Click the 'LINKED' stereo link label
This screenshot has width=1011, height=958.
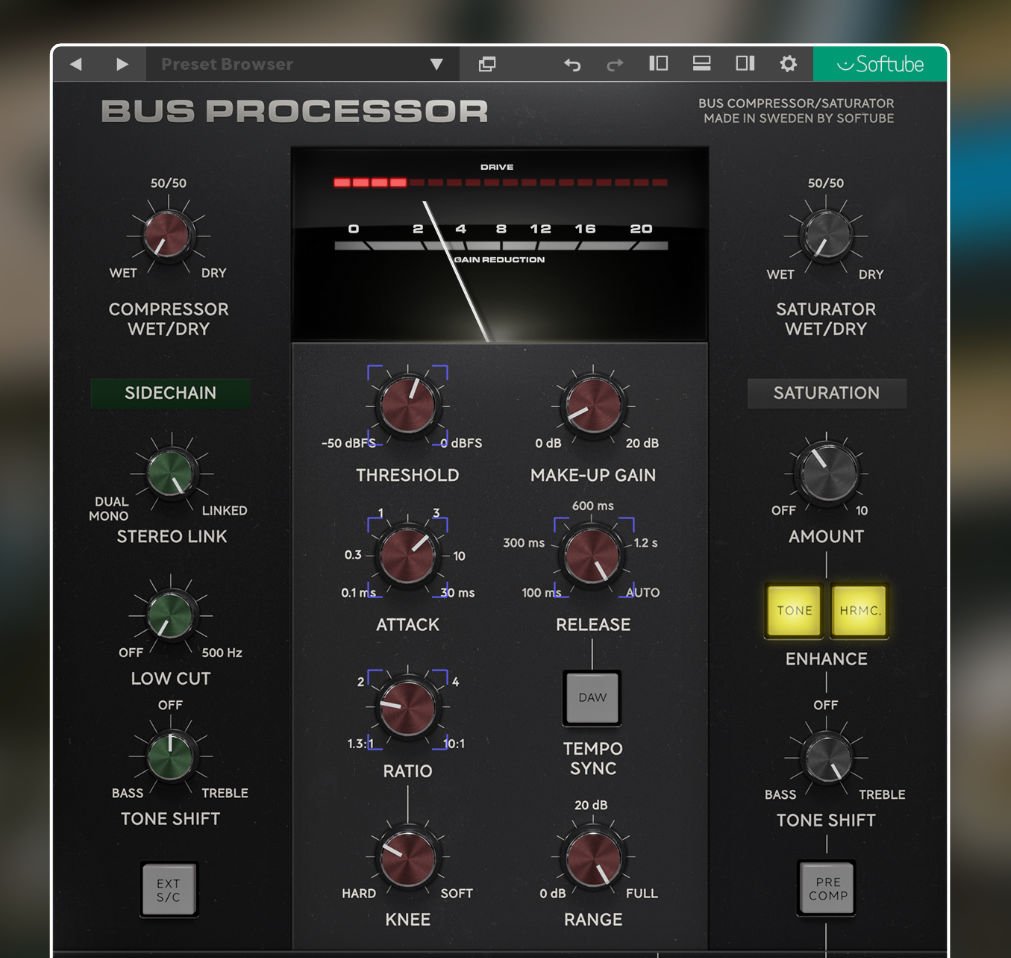pos(224,511)
